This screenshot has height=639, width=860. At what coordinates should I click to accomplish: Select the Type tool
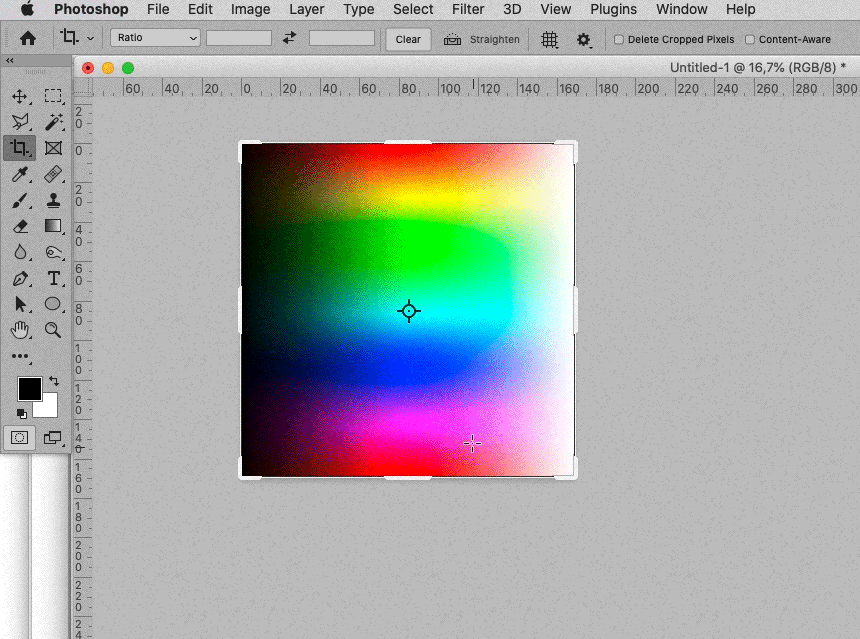pos(52,278)
